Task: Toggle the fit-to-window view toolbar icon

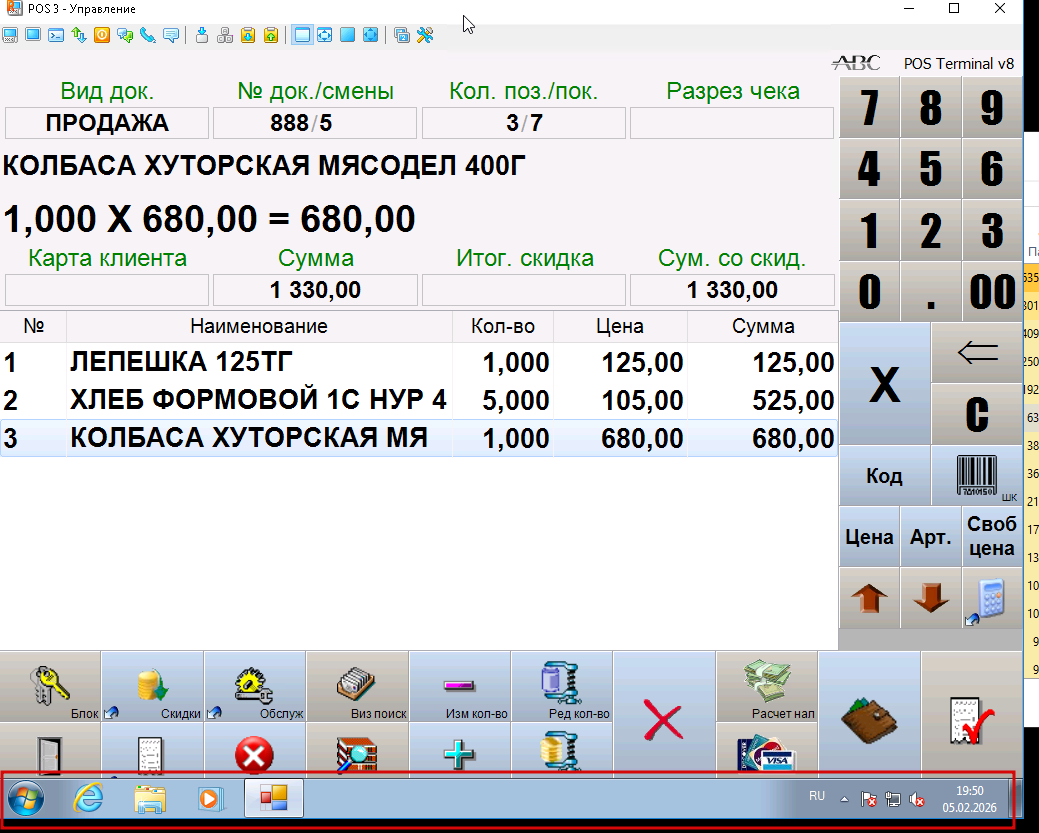Action: tap(325, 35)
